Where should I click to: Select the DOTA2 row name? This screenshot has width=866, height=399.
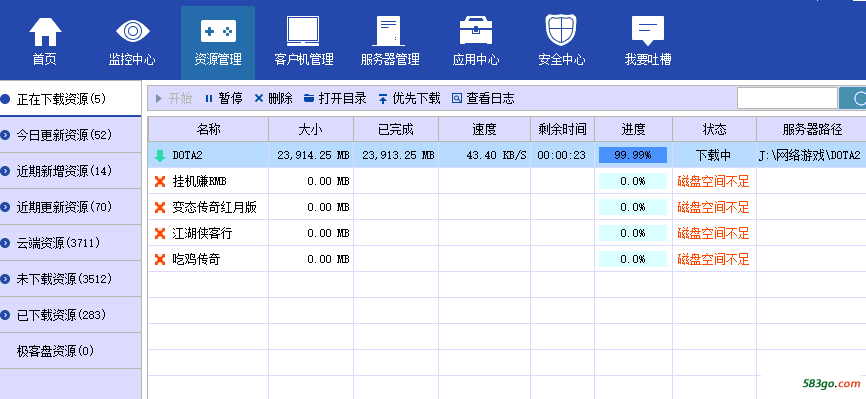coord(188,155)
